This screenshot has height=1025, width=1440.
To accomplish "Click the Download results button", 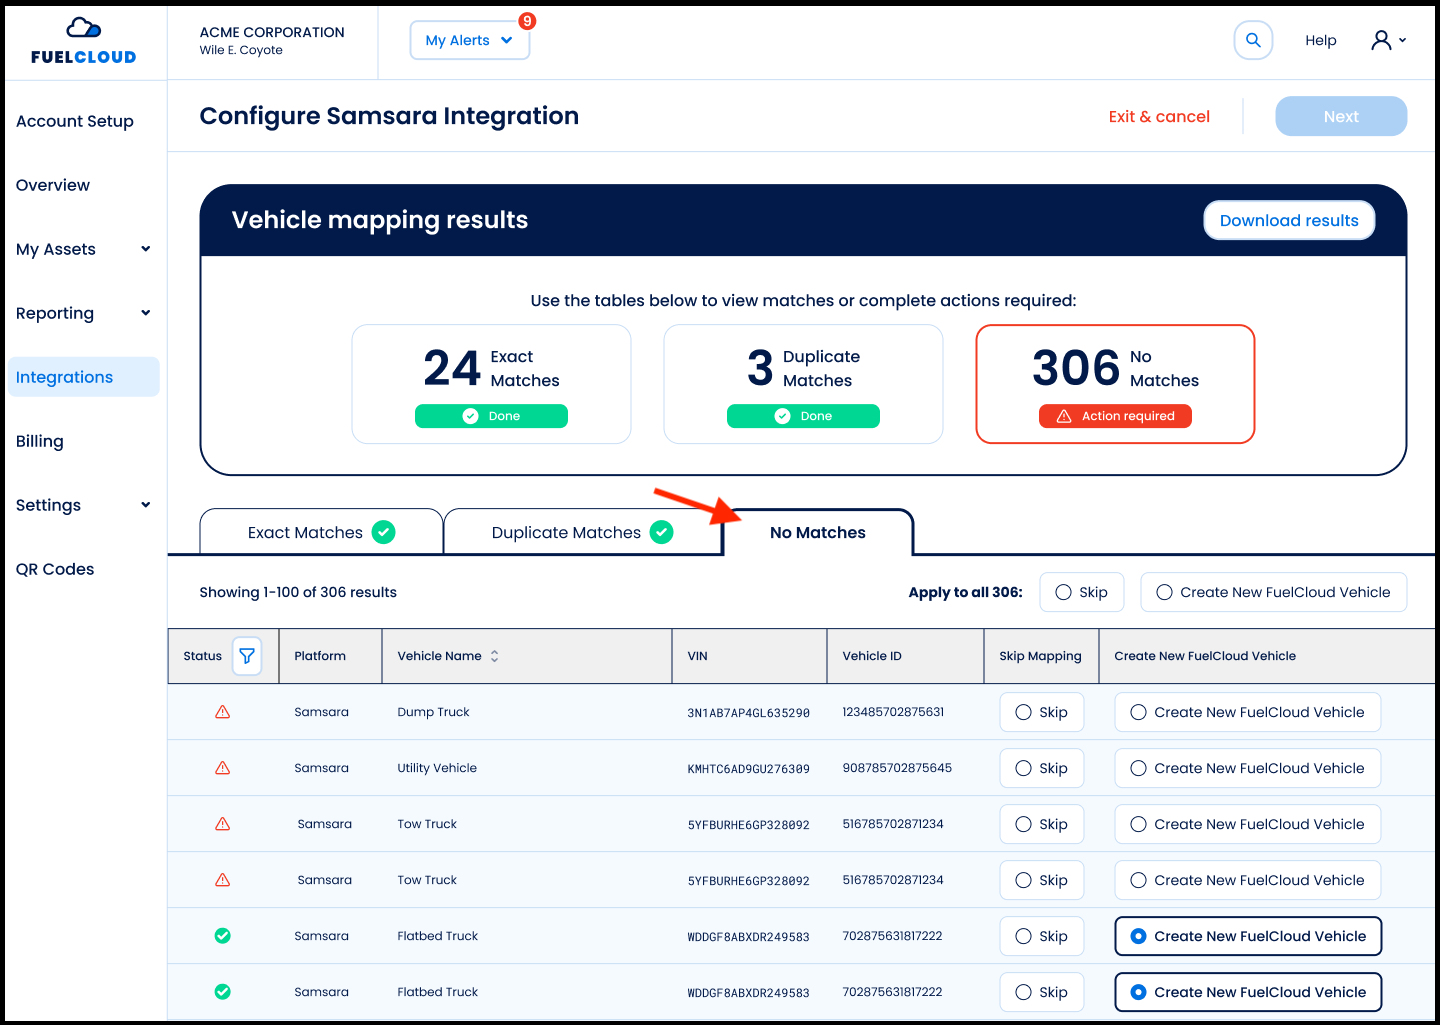I will 1289,220.
